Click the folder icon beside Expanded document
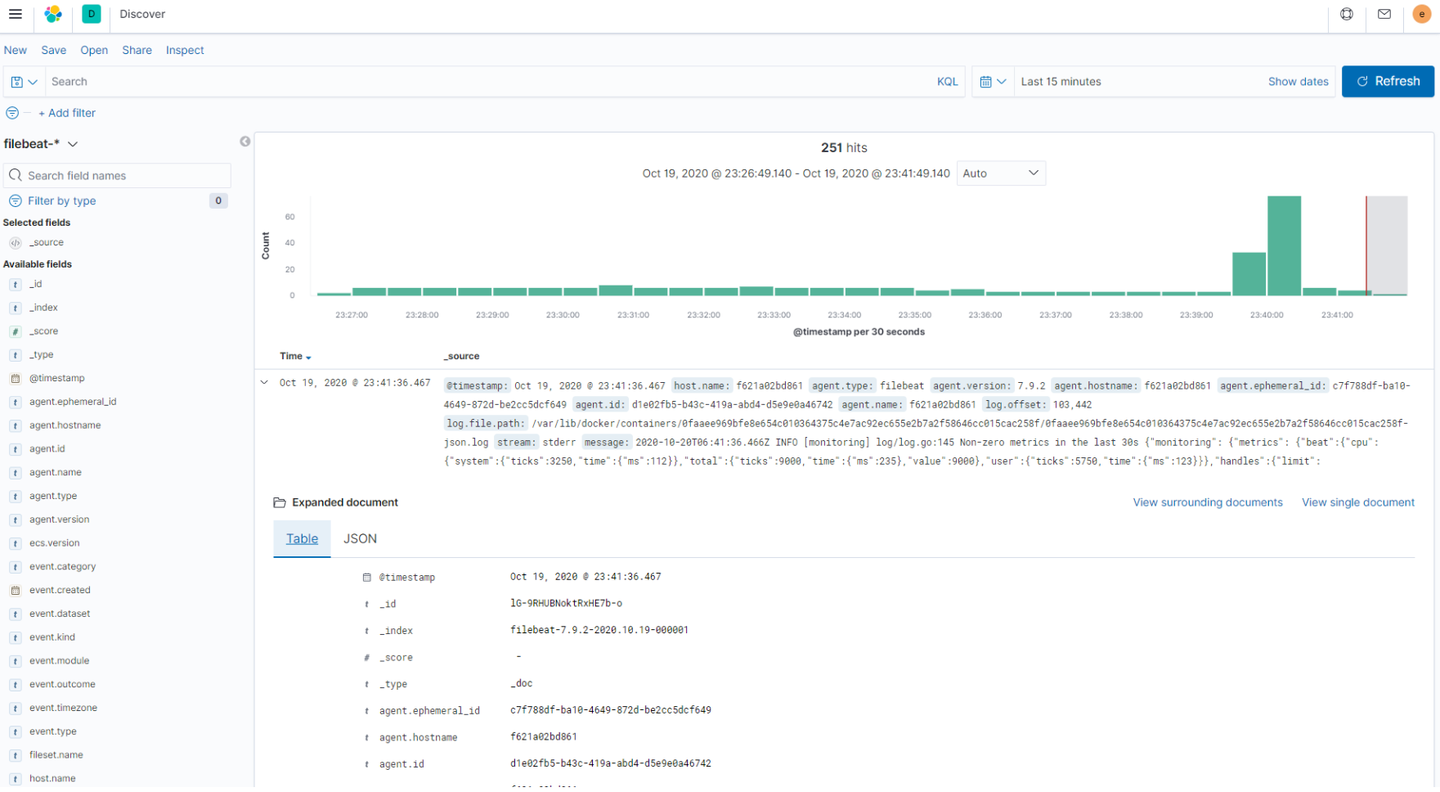Viewport: 1440px width, 792px height. (280, 503)
